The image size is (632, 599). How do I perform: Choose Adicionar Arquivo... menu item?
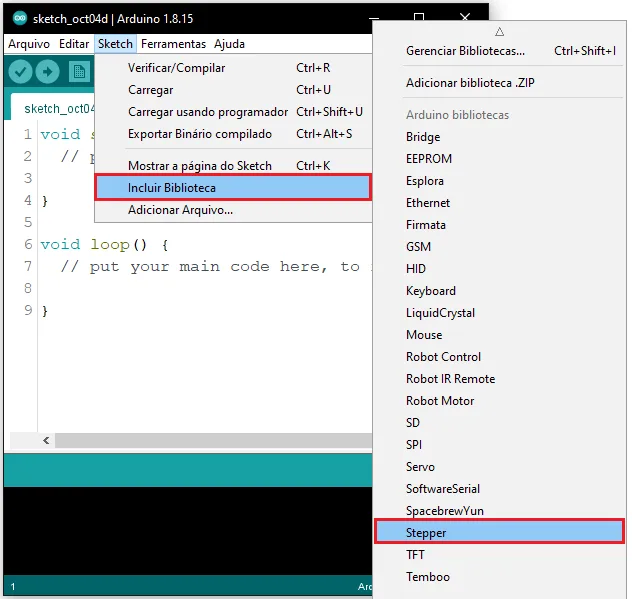pos(233,210)
